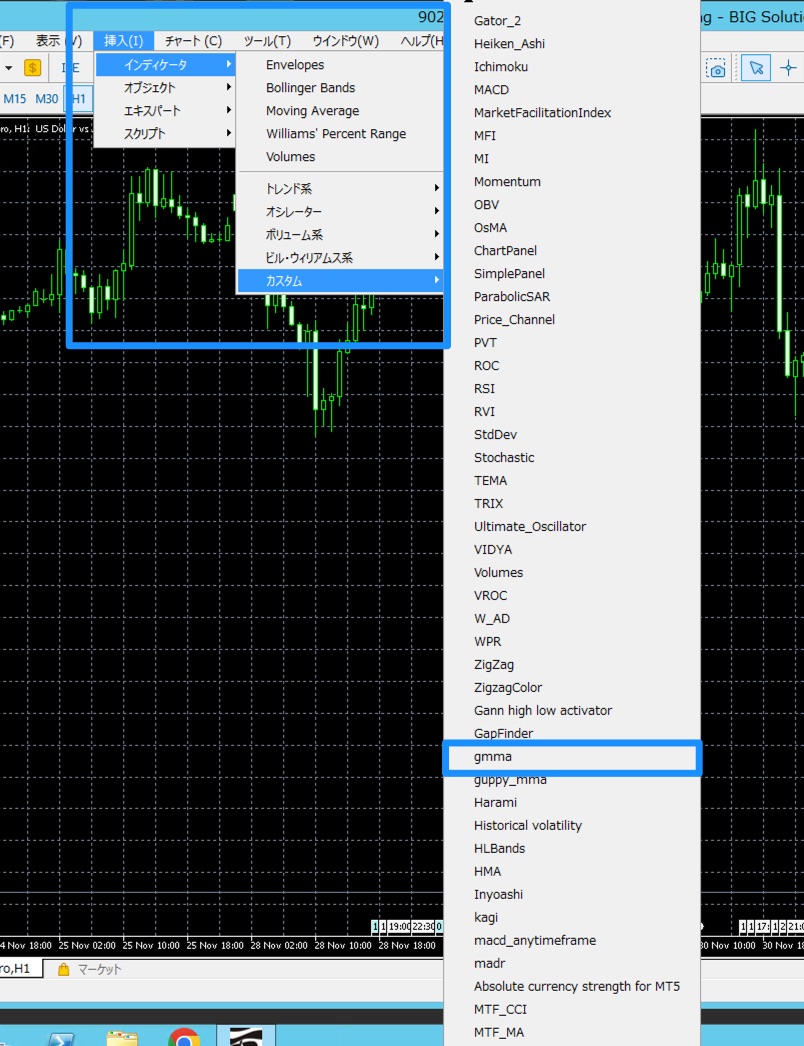Switch to the M15 timeframe

[x=15, y=99]
